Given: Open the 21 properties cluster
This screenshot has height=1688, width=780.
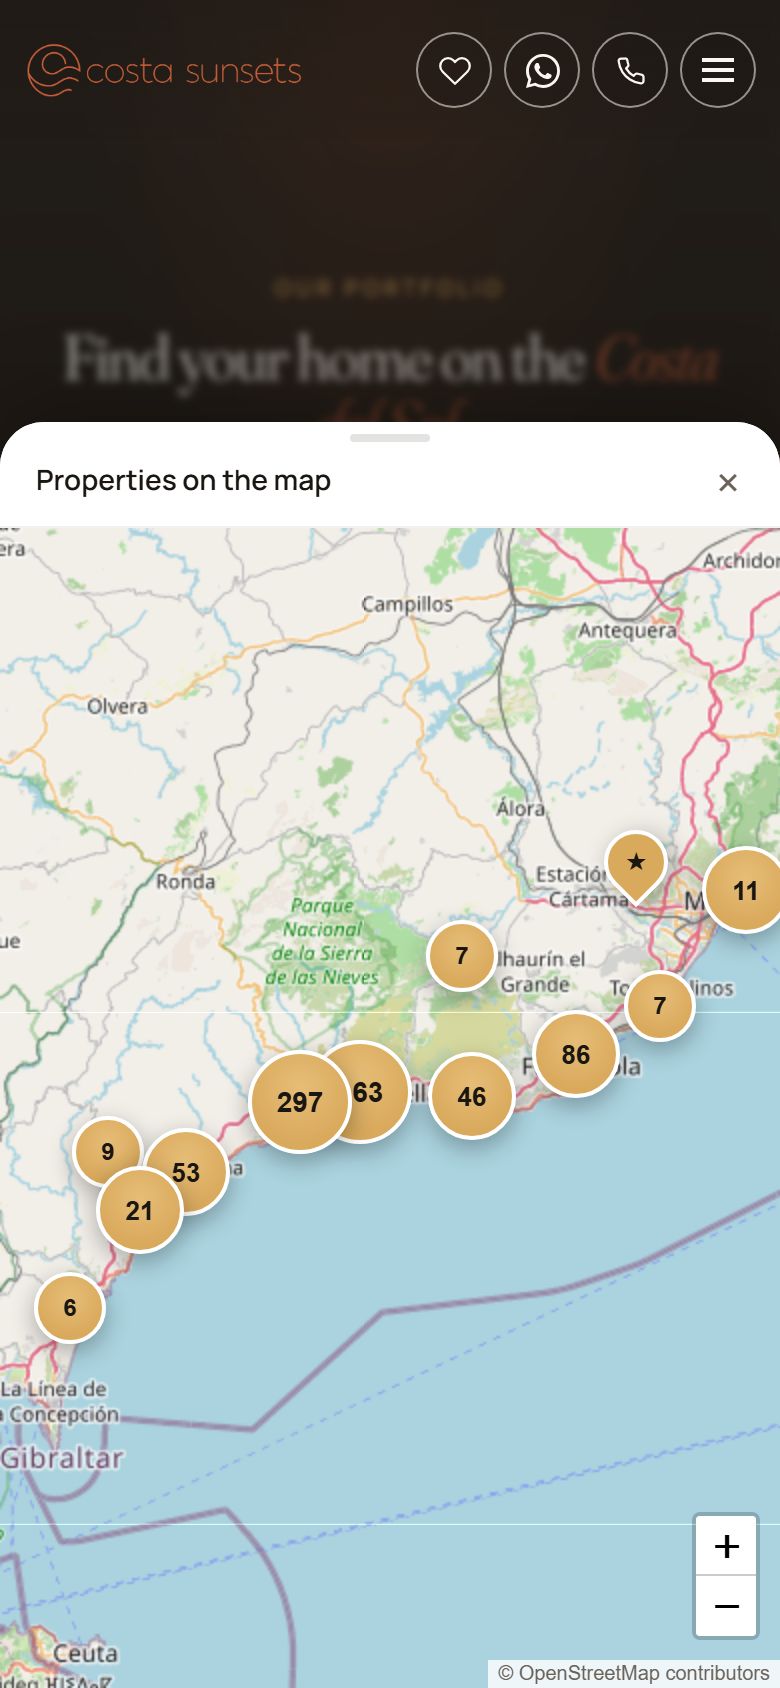Looking at the screenshot, I should (x=139, y=1210).
